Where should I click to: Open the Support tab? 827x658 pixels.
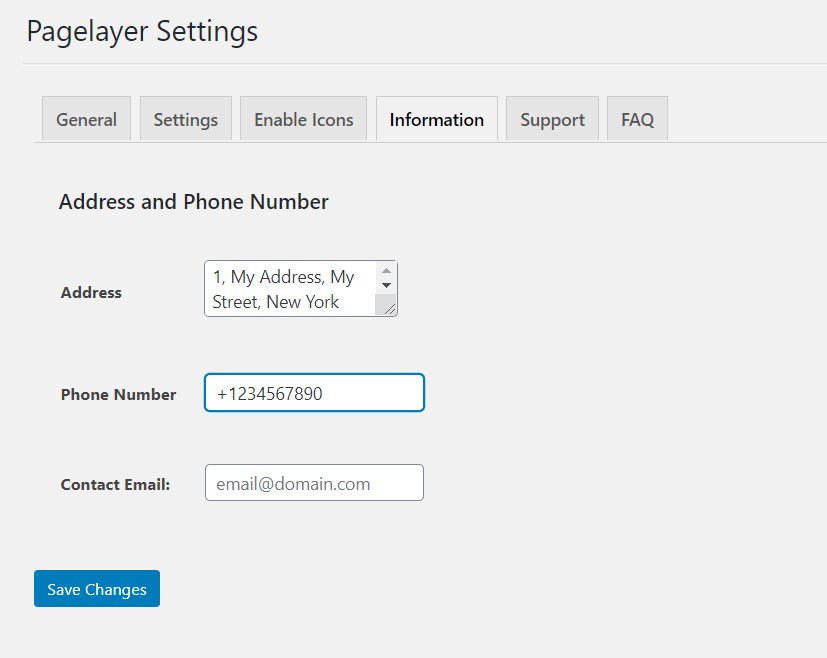(552, 119)
